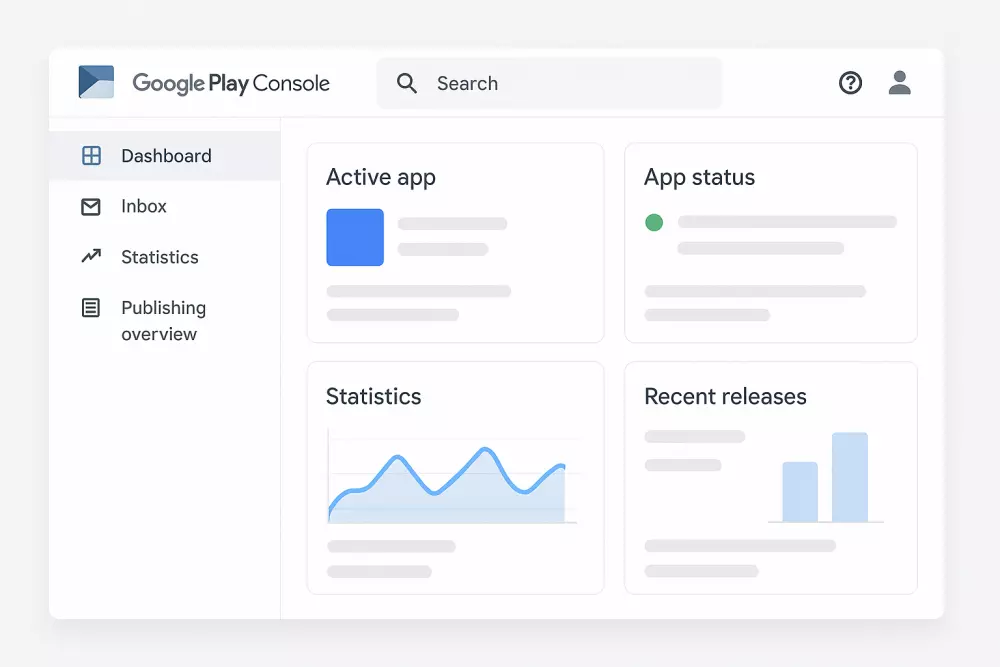Click the blue app icon thumbnail

click(x=354, y=237)
